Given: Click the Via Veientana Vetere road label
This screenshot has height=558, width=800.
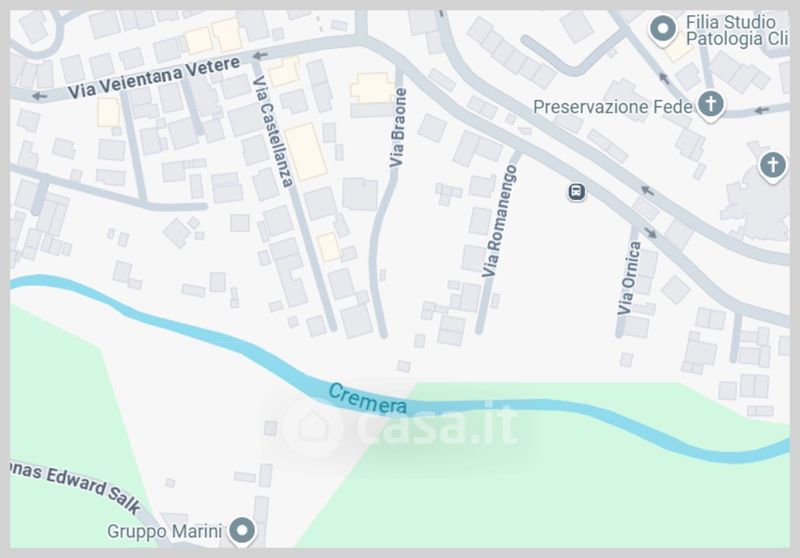Looking at the screenshot, I should point(154,78).
